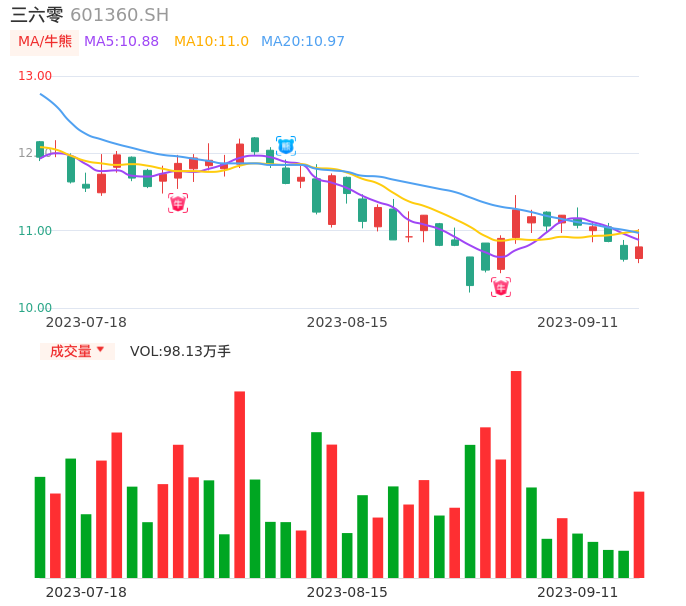Click the 2023-09-11 date under the volume chart
686x606 pixels.
pos(577,592)
